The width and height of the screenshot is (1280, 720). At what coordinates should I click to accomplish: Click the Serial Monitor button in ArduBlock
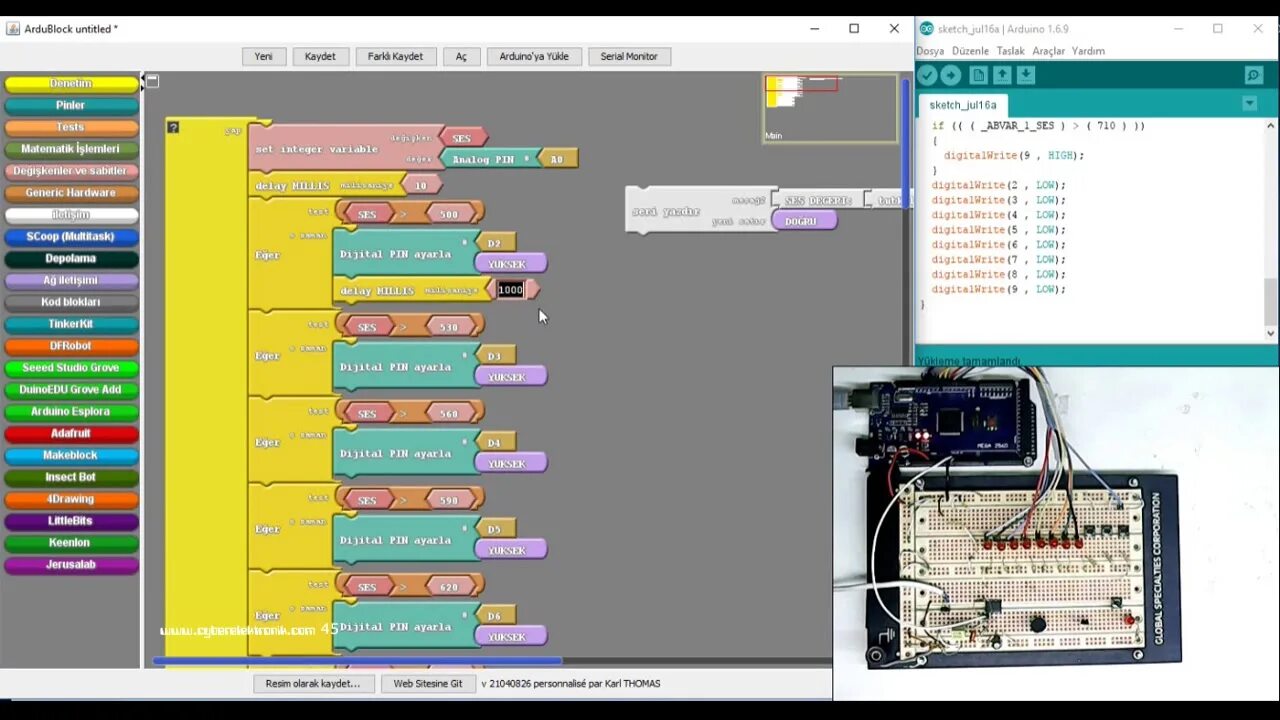pyautogui.click(x=629, y=57)
